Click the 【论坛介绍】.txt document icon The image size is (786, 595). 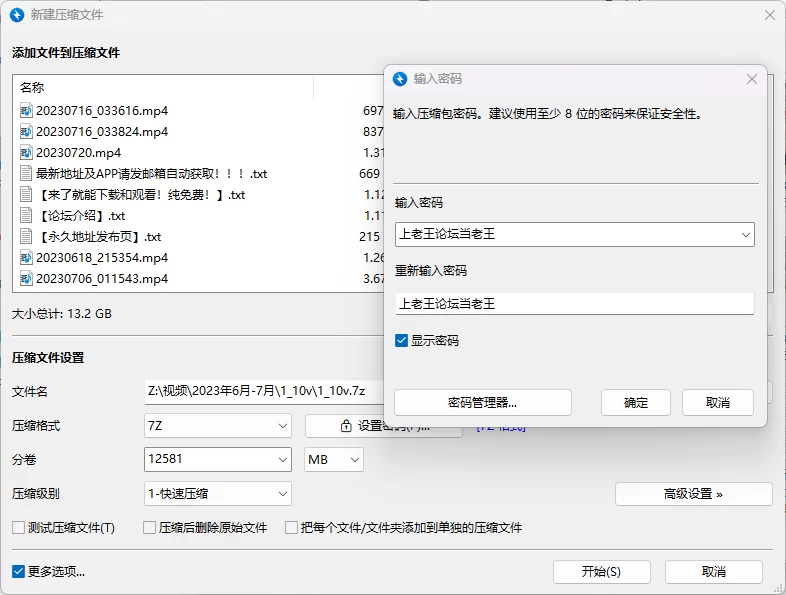tap(26, 216)
